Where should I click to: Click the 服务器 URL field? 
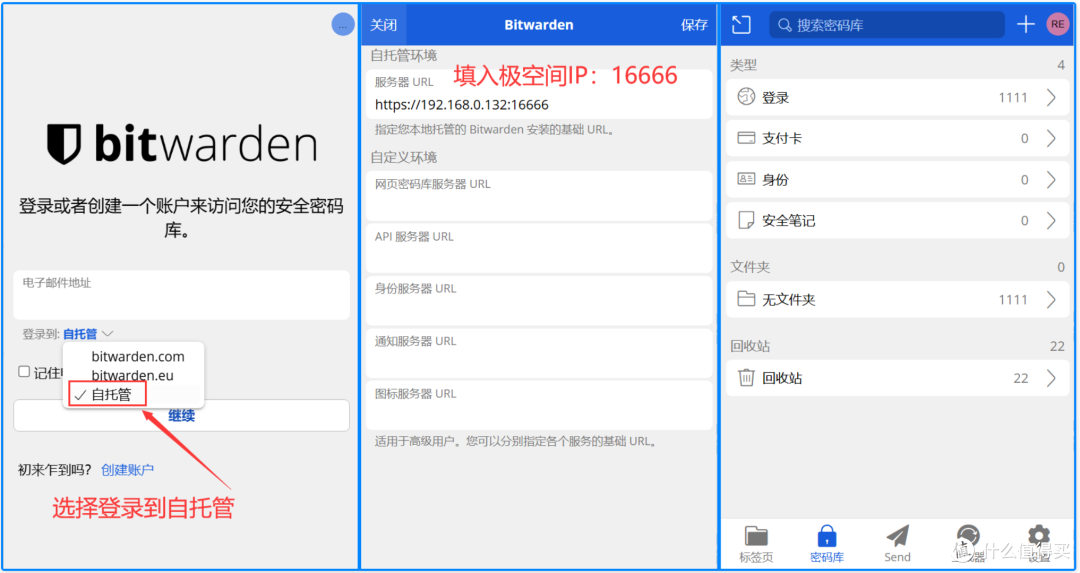coord(539,94)
